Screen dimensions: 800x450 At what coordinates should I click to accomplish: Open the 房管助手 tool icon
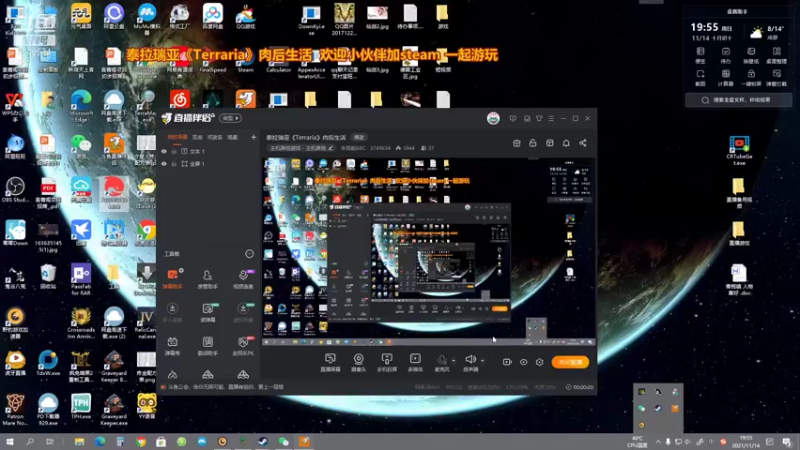pos(208,279)
